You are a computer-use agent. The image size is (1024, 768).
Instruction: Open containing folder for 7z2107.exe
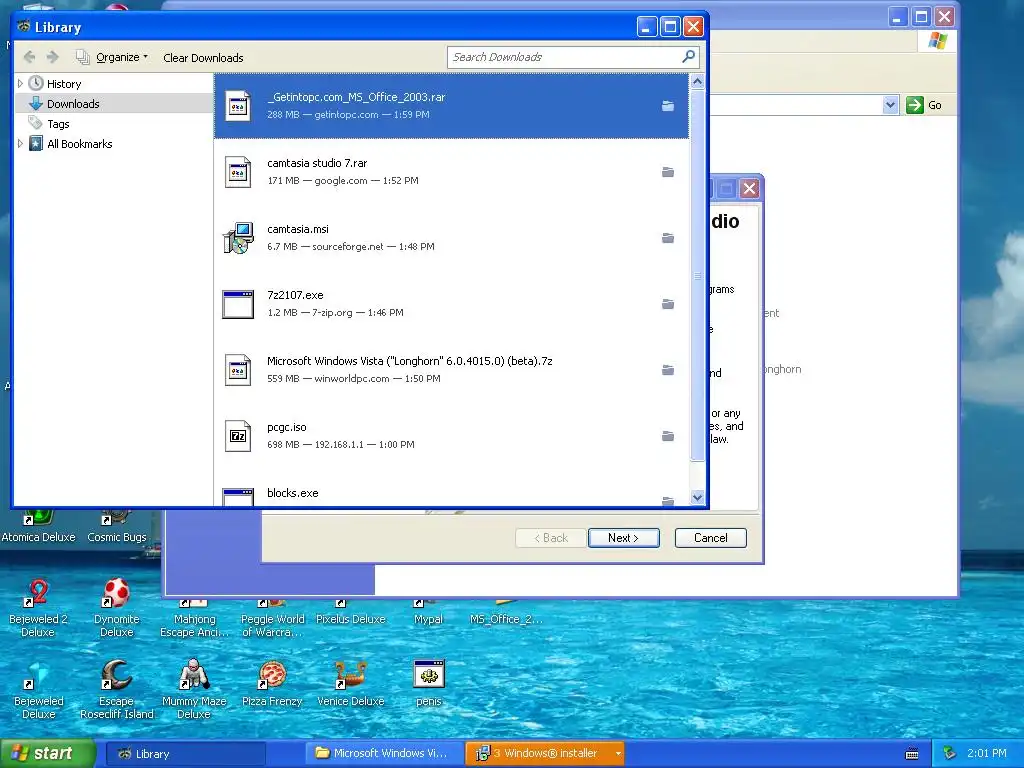[667, 304]
